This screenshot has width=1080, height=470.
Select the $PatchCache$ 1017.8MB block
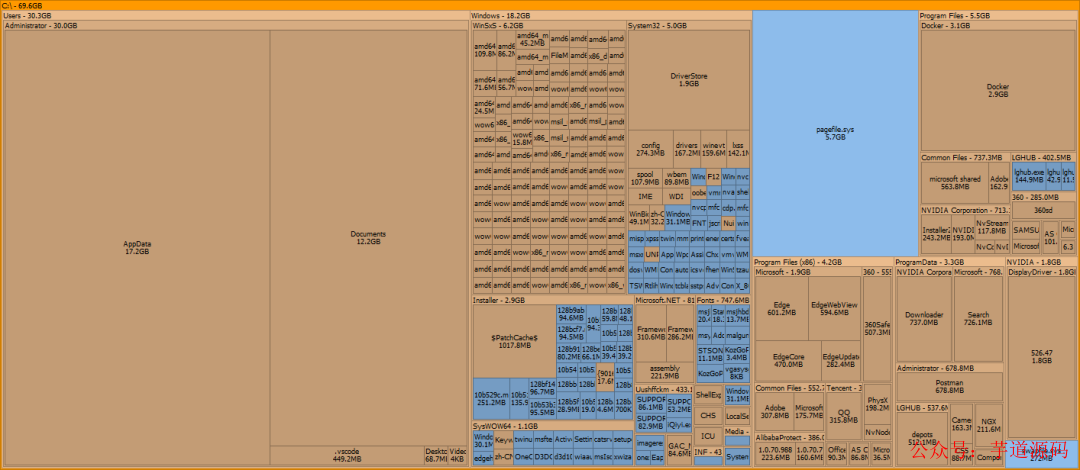[x=514, y=341]
